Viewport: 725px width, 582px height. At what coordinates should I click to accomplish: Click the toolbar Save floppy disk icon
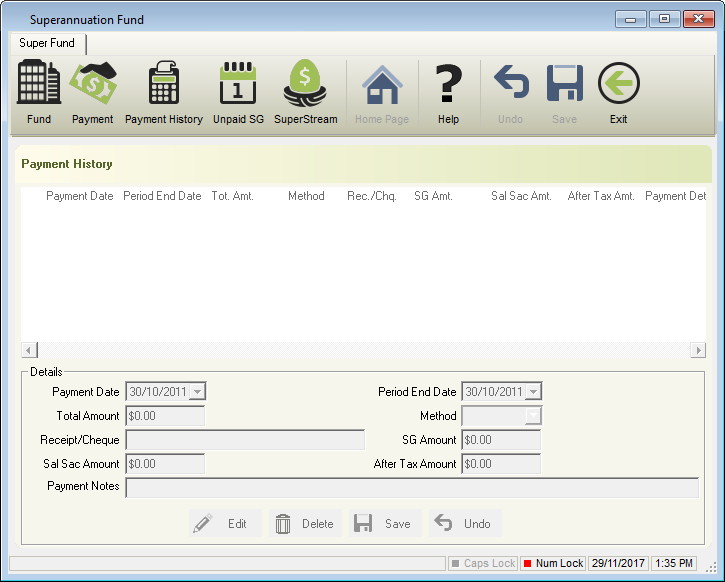(x=565, y=83)
